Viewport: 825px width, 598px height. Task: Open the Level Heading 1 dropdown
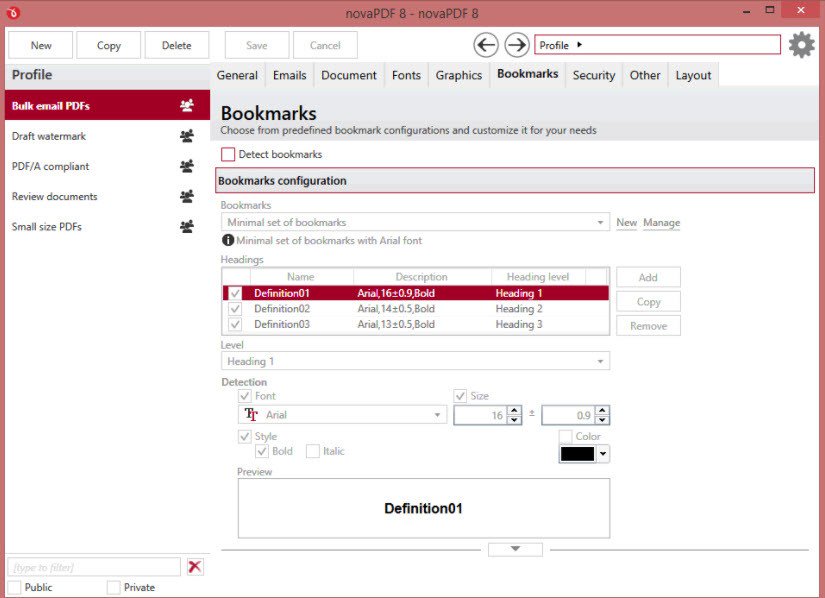tap(415, 361)
